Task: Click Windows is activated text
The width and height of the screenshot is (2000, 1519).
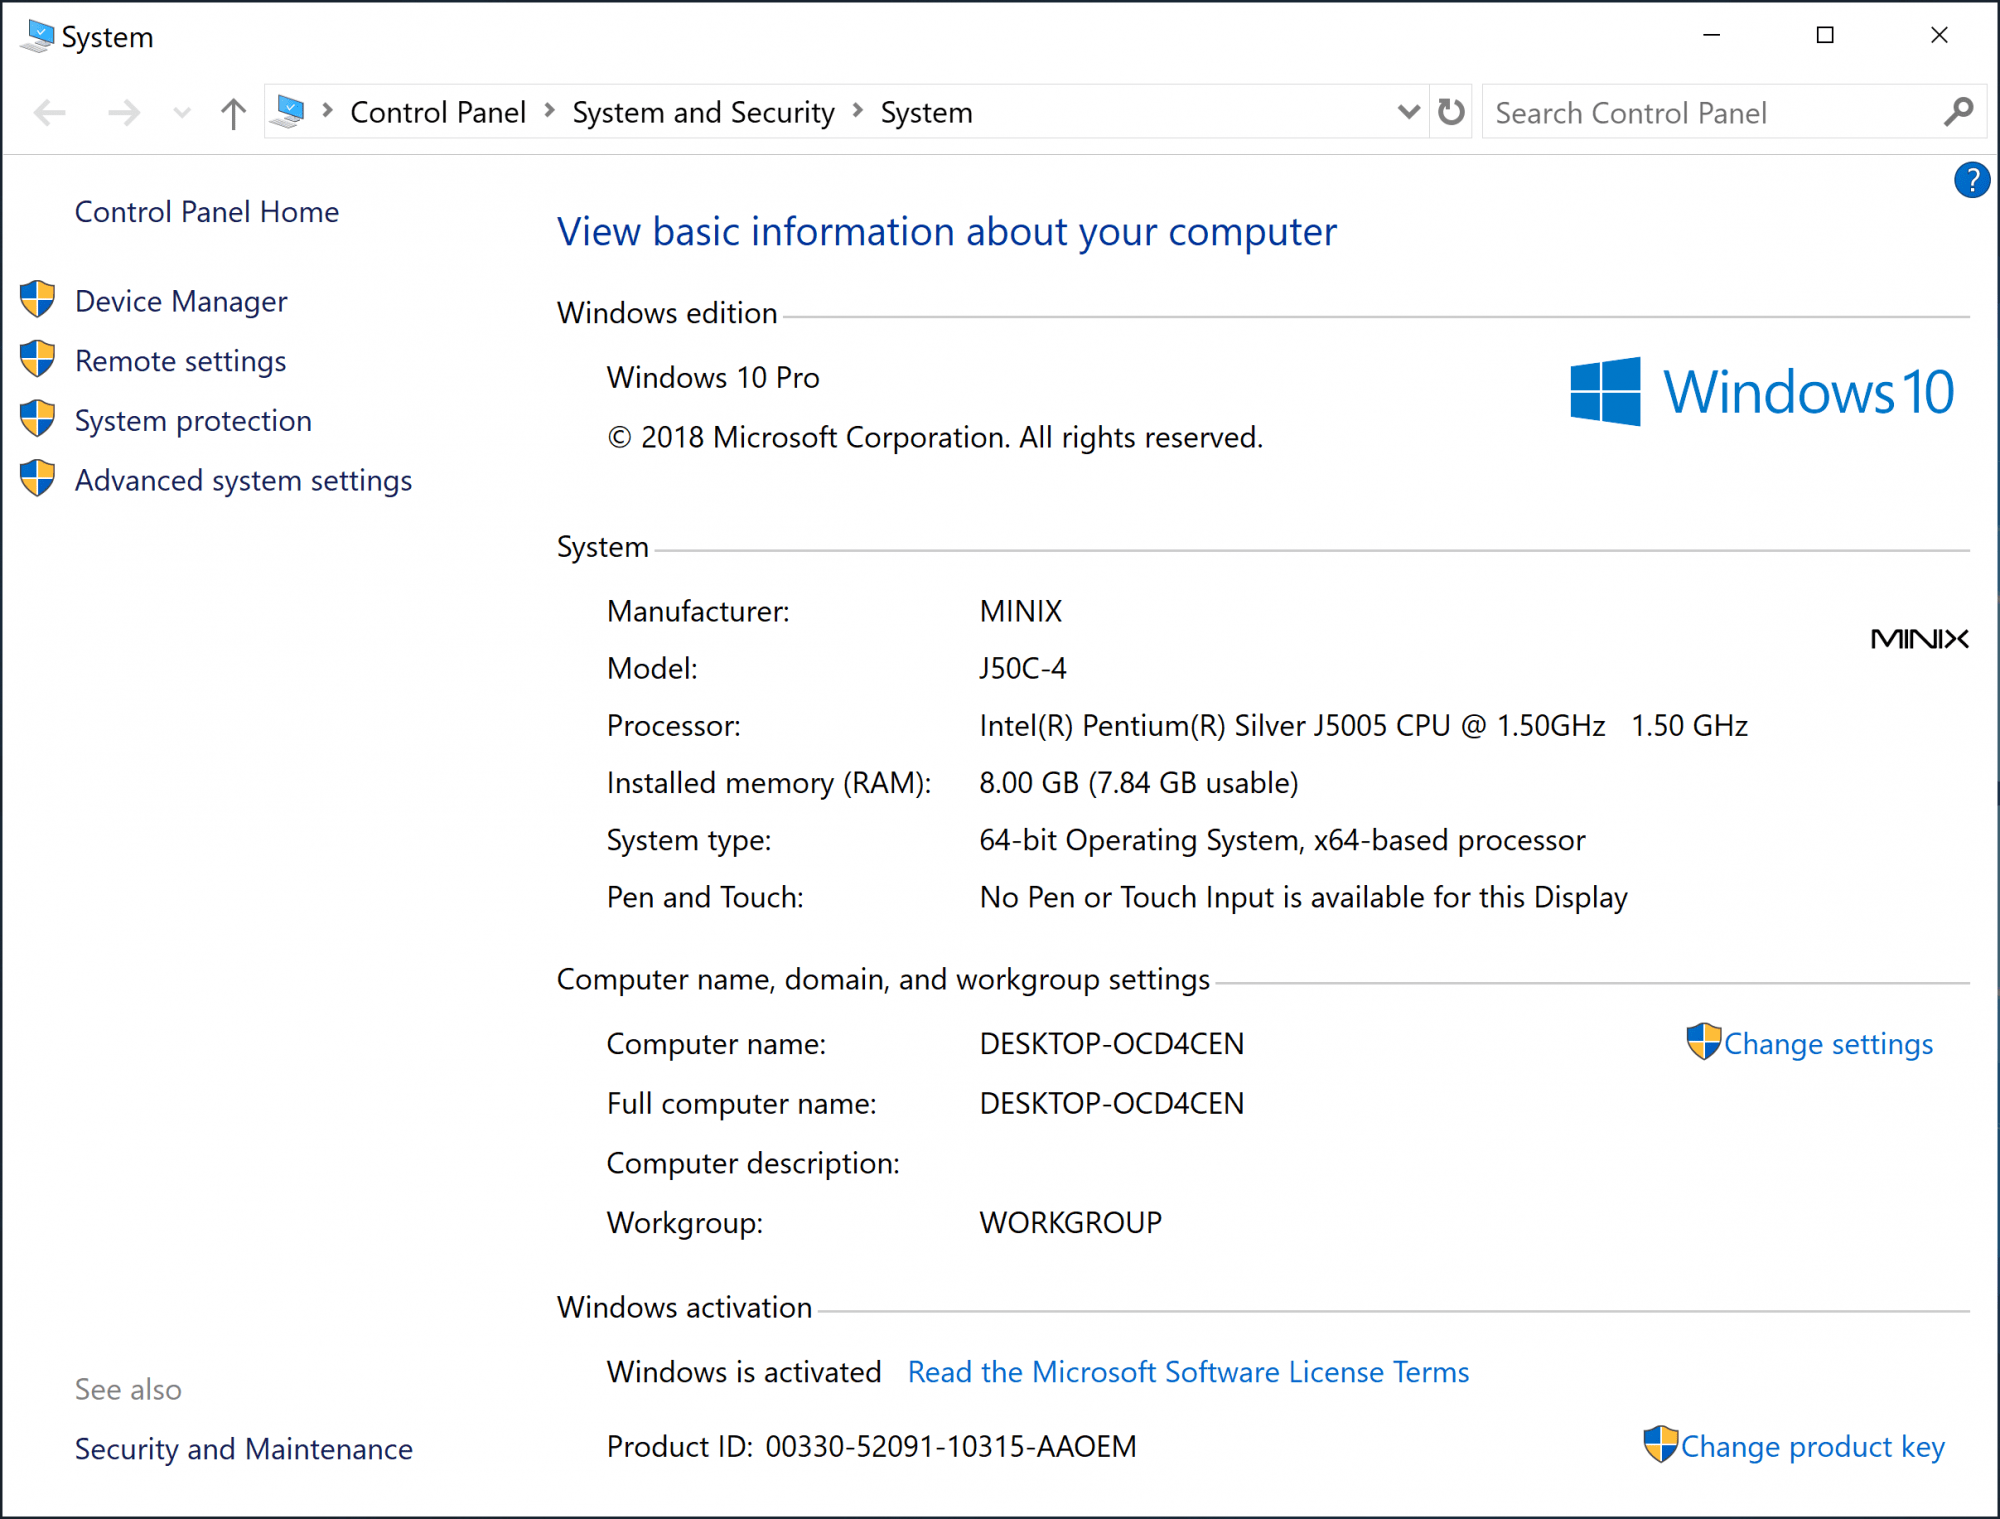Action: tap(744, 1372)
